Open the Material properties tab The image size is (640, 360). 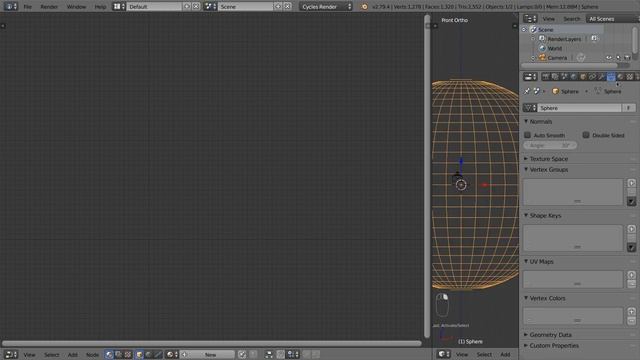620,77
